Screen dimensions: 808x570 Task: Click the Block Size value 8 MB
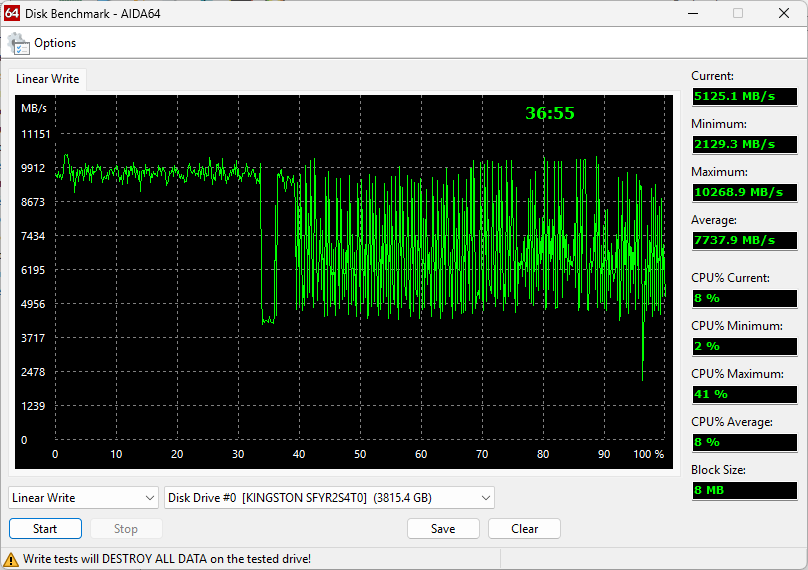[x=745, y=490]
